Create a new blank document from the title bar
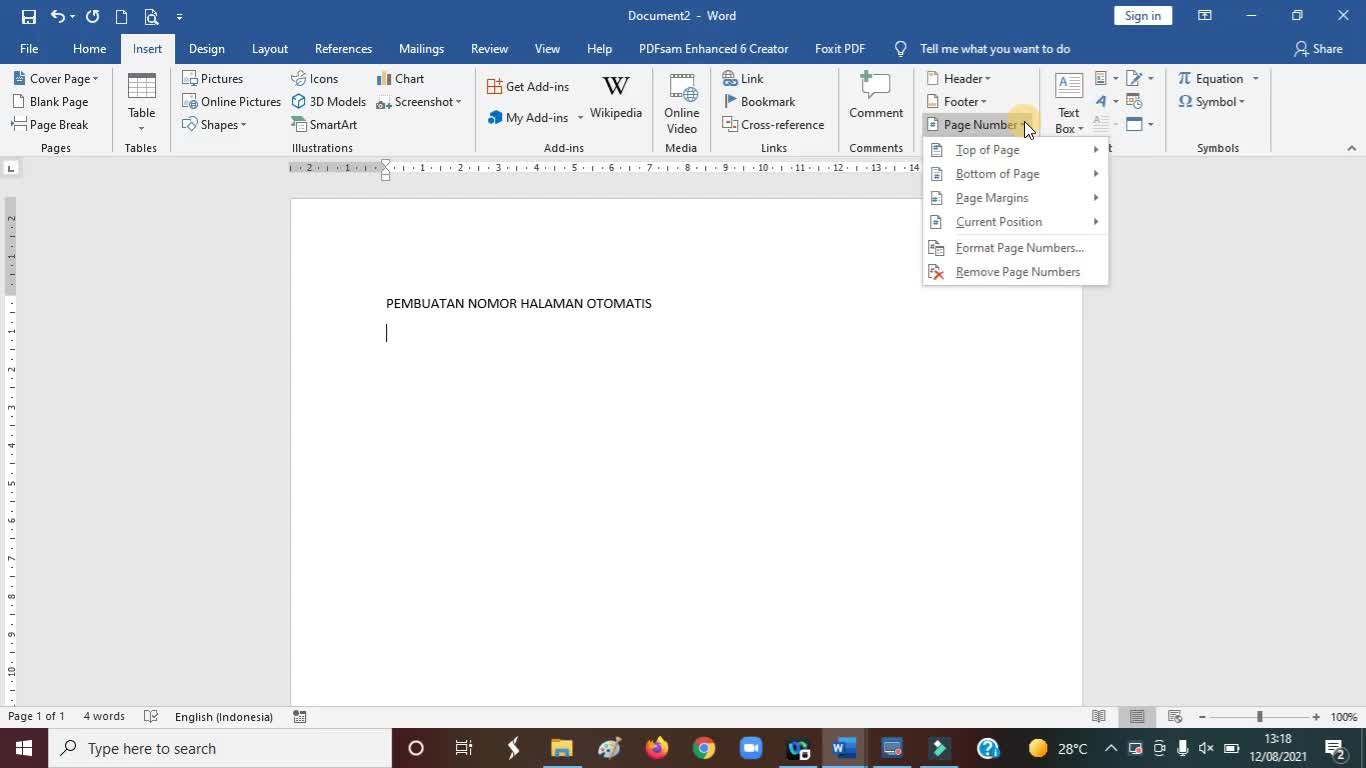1366x768 pixels. pyautogui.click(x=121, y=16)
